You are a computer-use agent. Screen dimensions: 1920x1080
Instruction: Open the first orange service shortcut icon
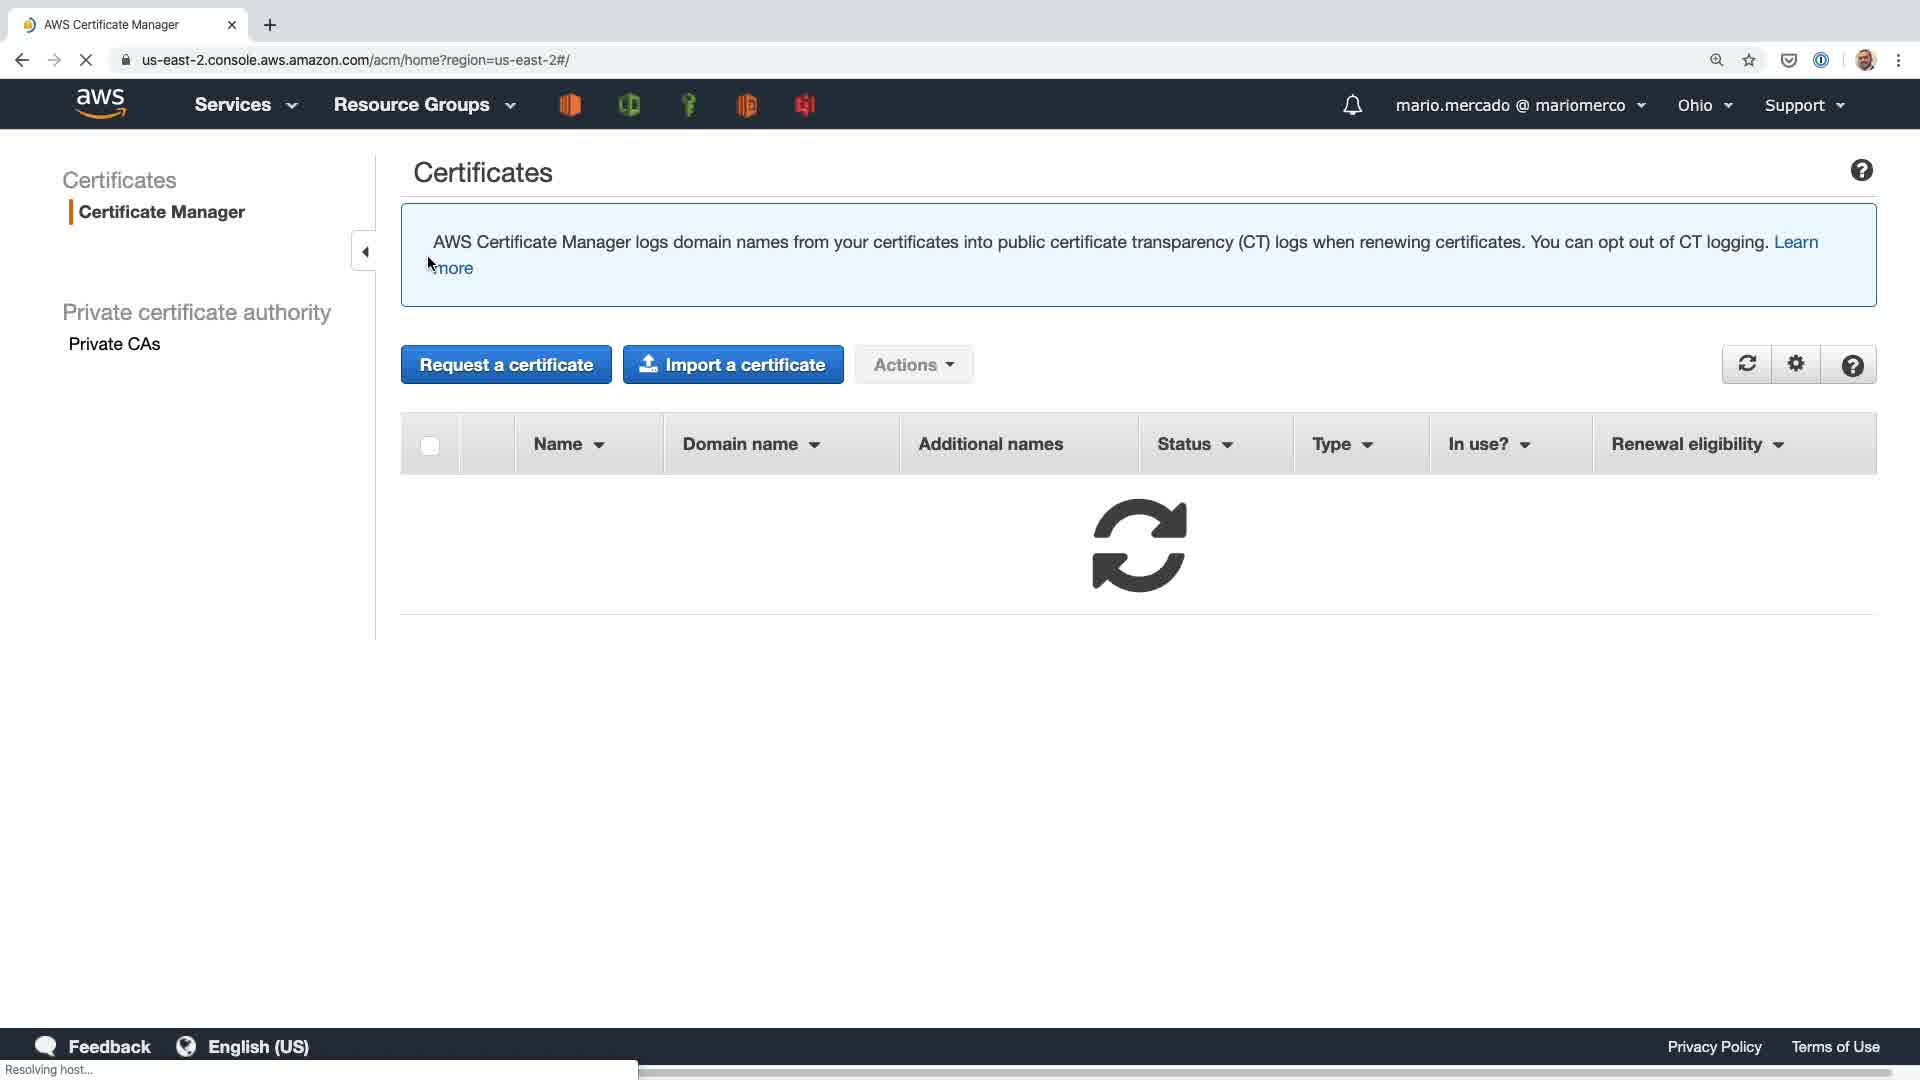[570, 105]
